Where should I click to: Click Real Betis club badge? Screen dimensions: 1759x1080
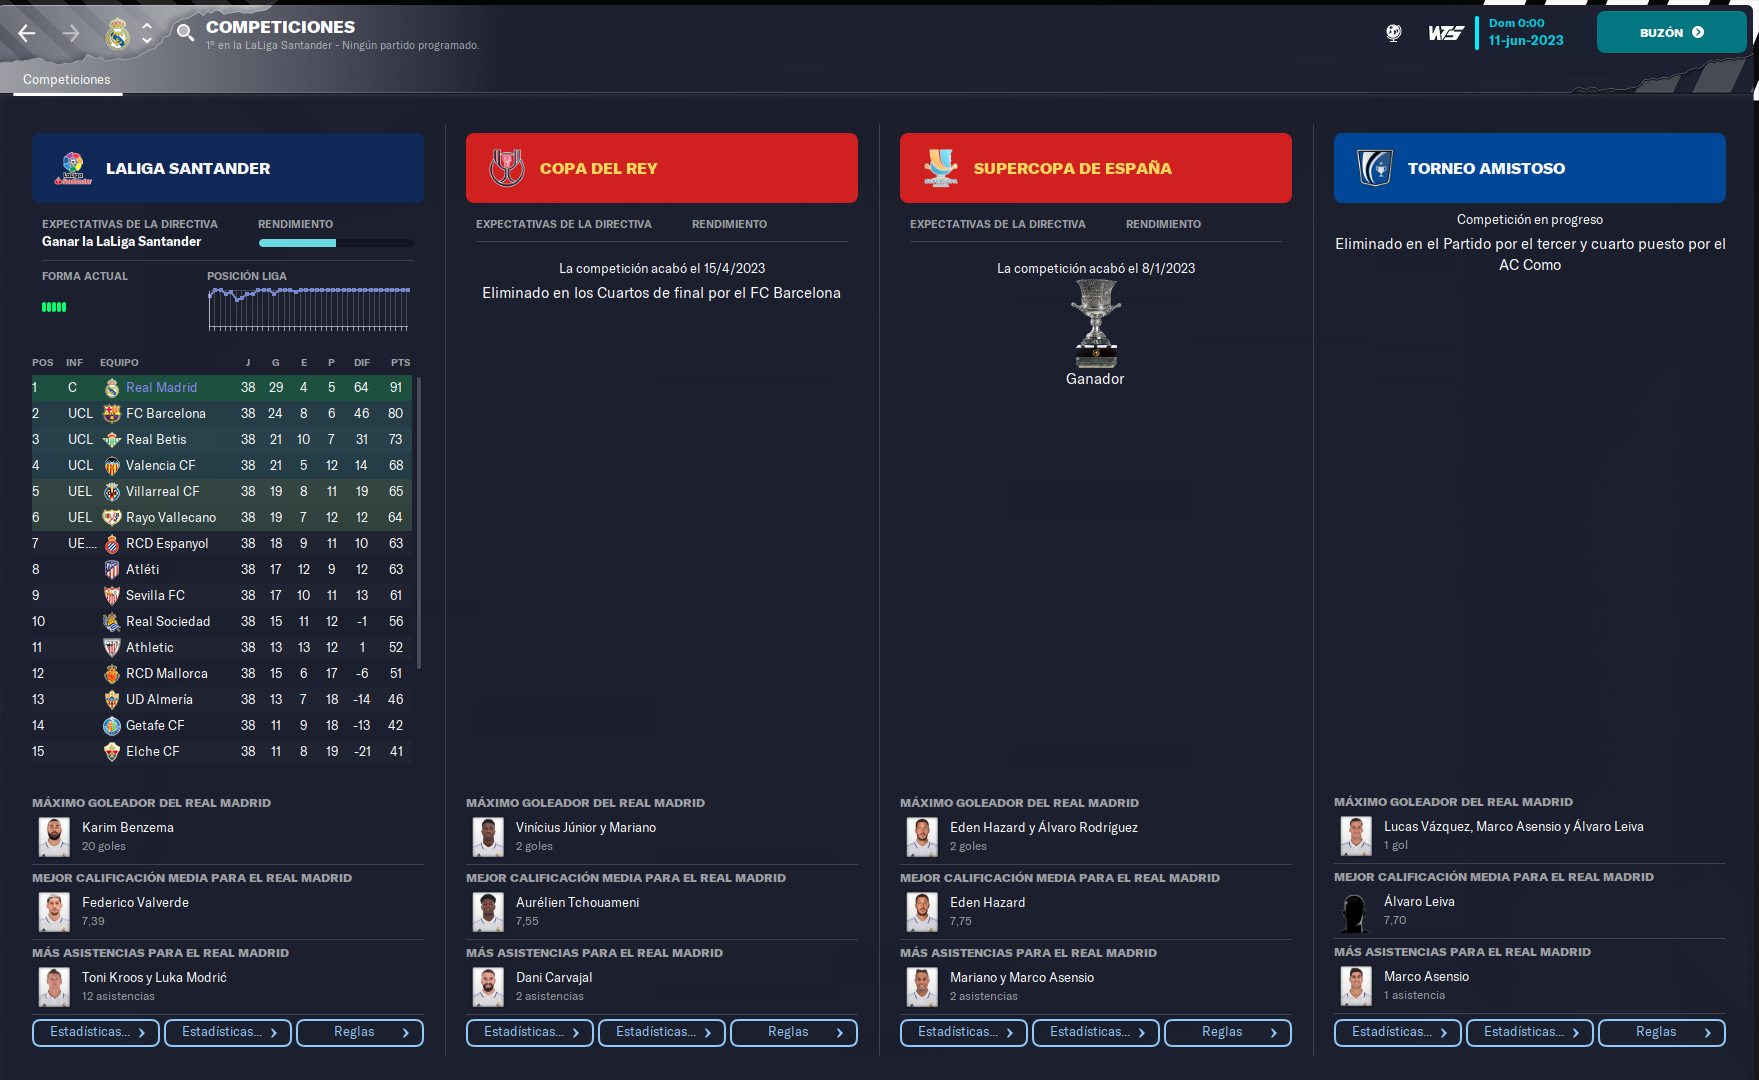[x=112, y=439]
